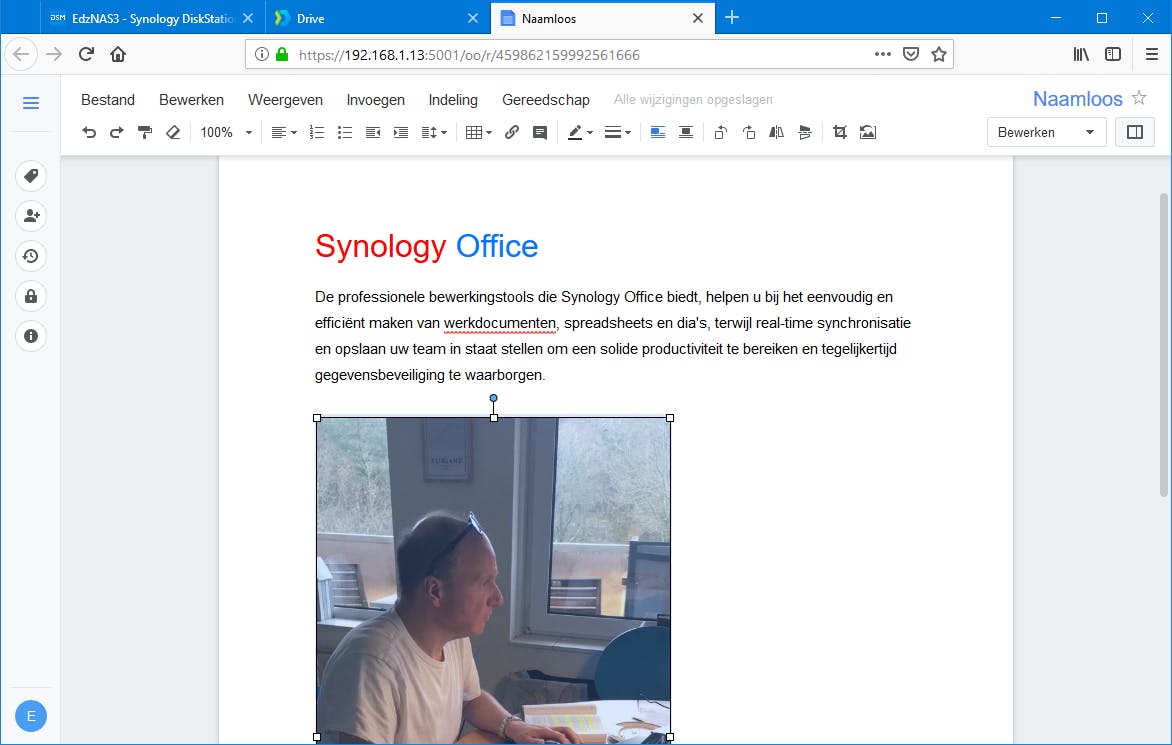Select the inserted photo
The height and width of the screenshot is (745, 1172).
(493, 579)
